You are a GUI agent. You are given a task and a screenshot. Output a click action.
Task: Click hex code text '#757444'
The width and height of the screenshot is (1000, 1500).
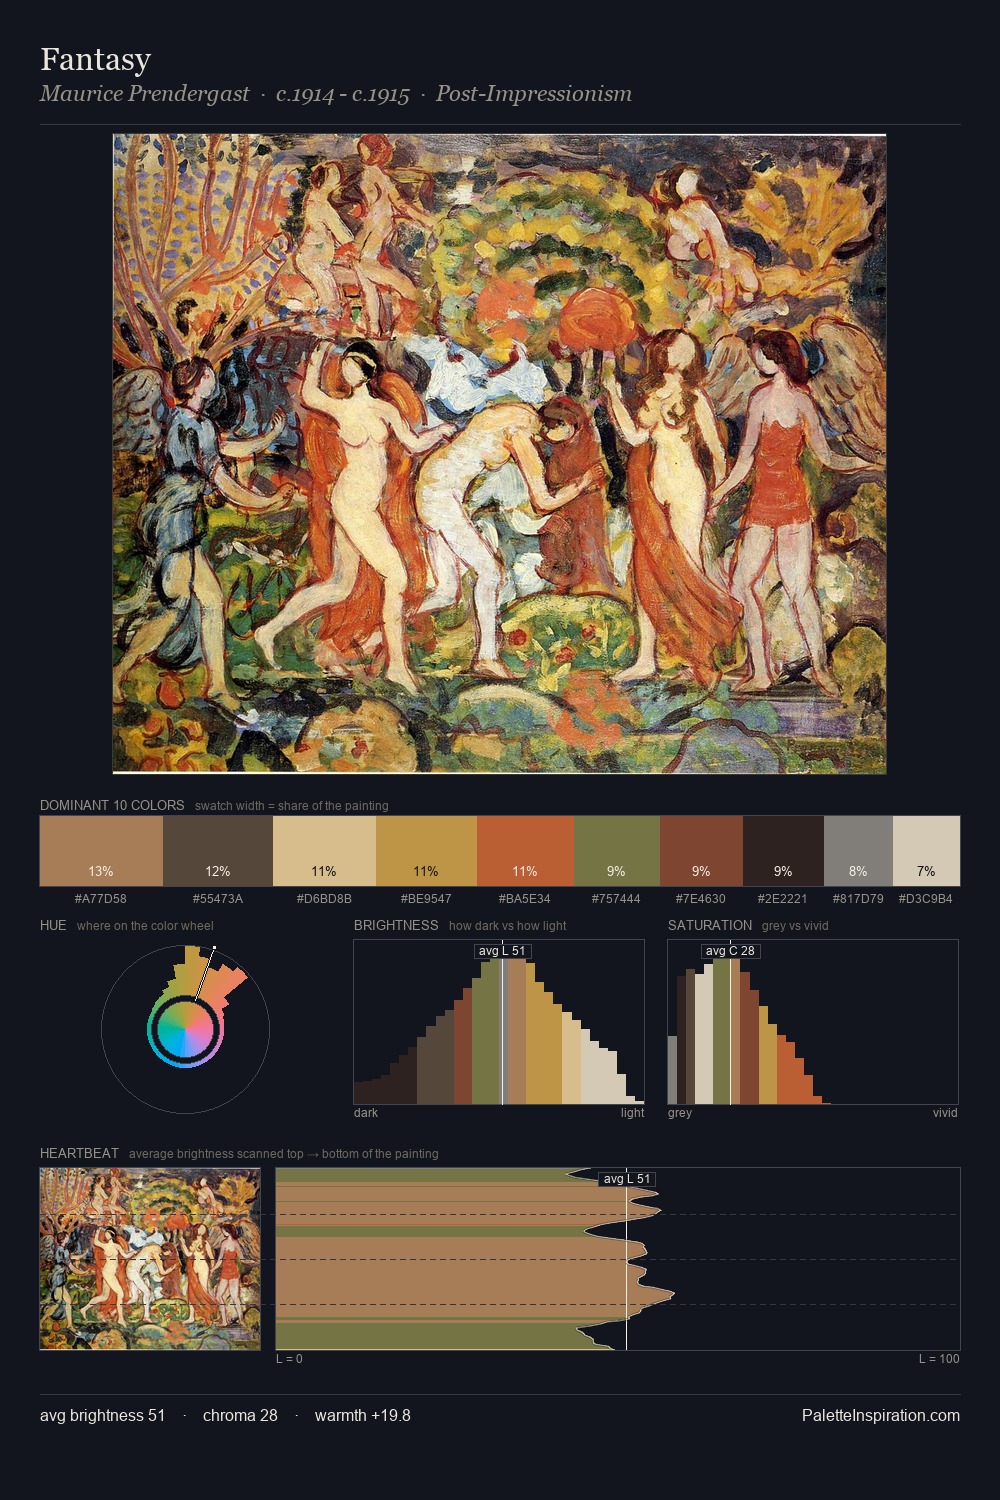click(617, 899)
